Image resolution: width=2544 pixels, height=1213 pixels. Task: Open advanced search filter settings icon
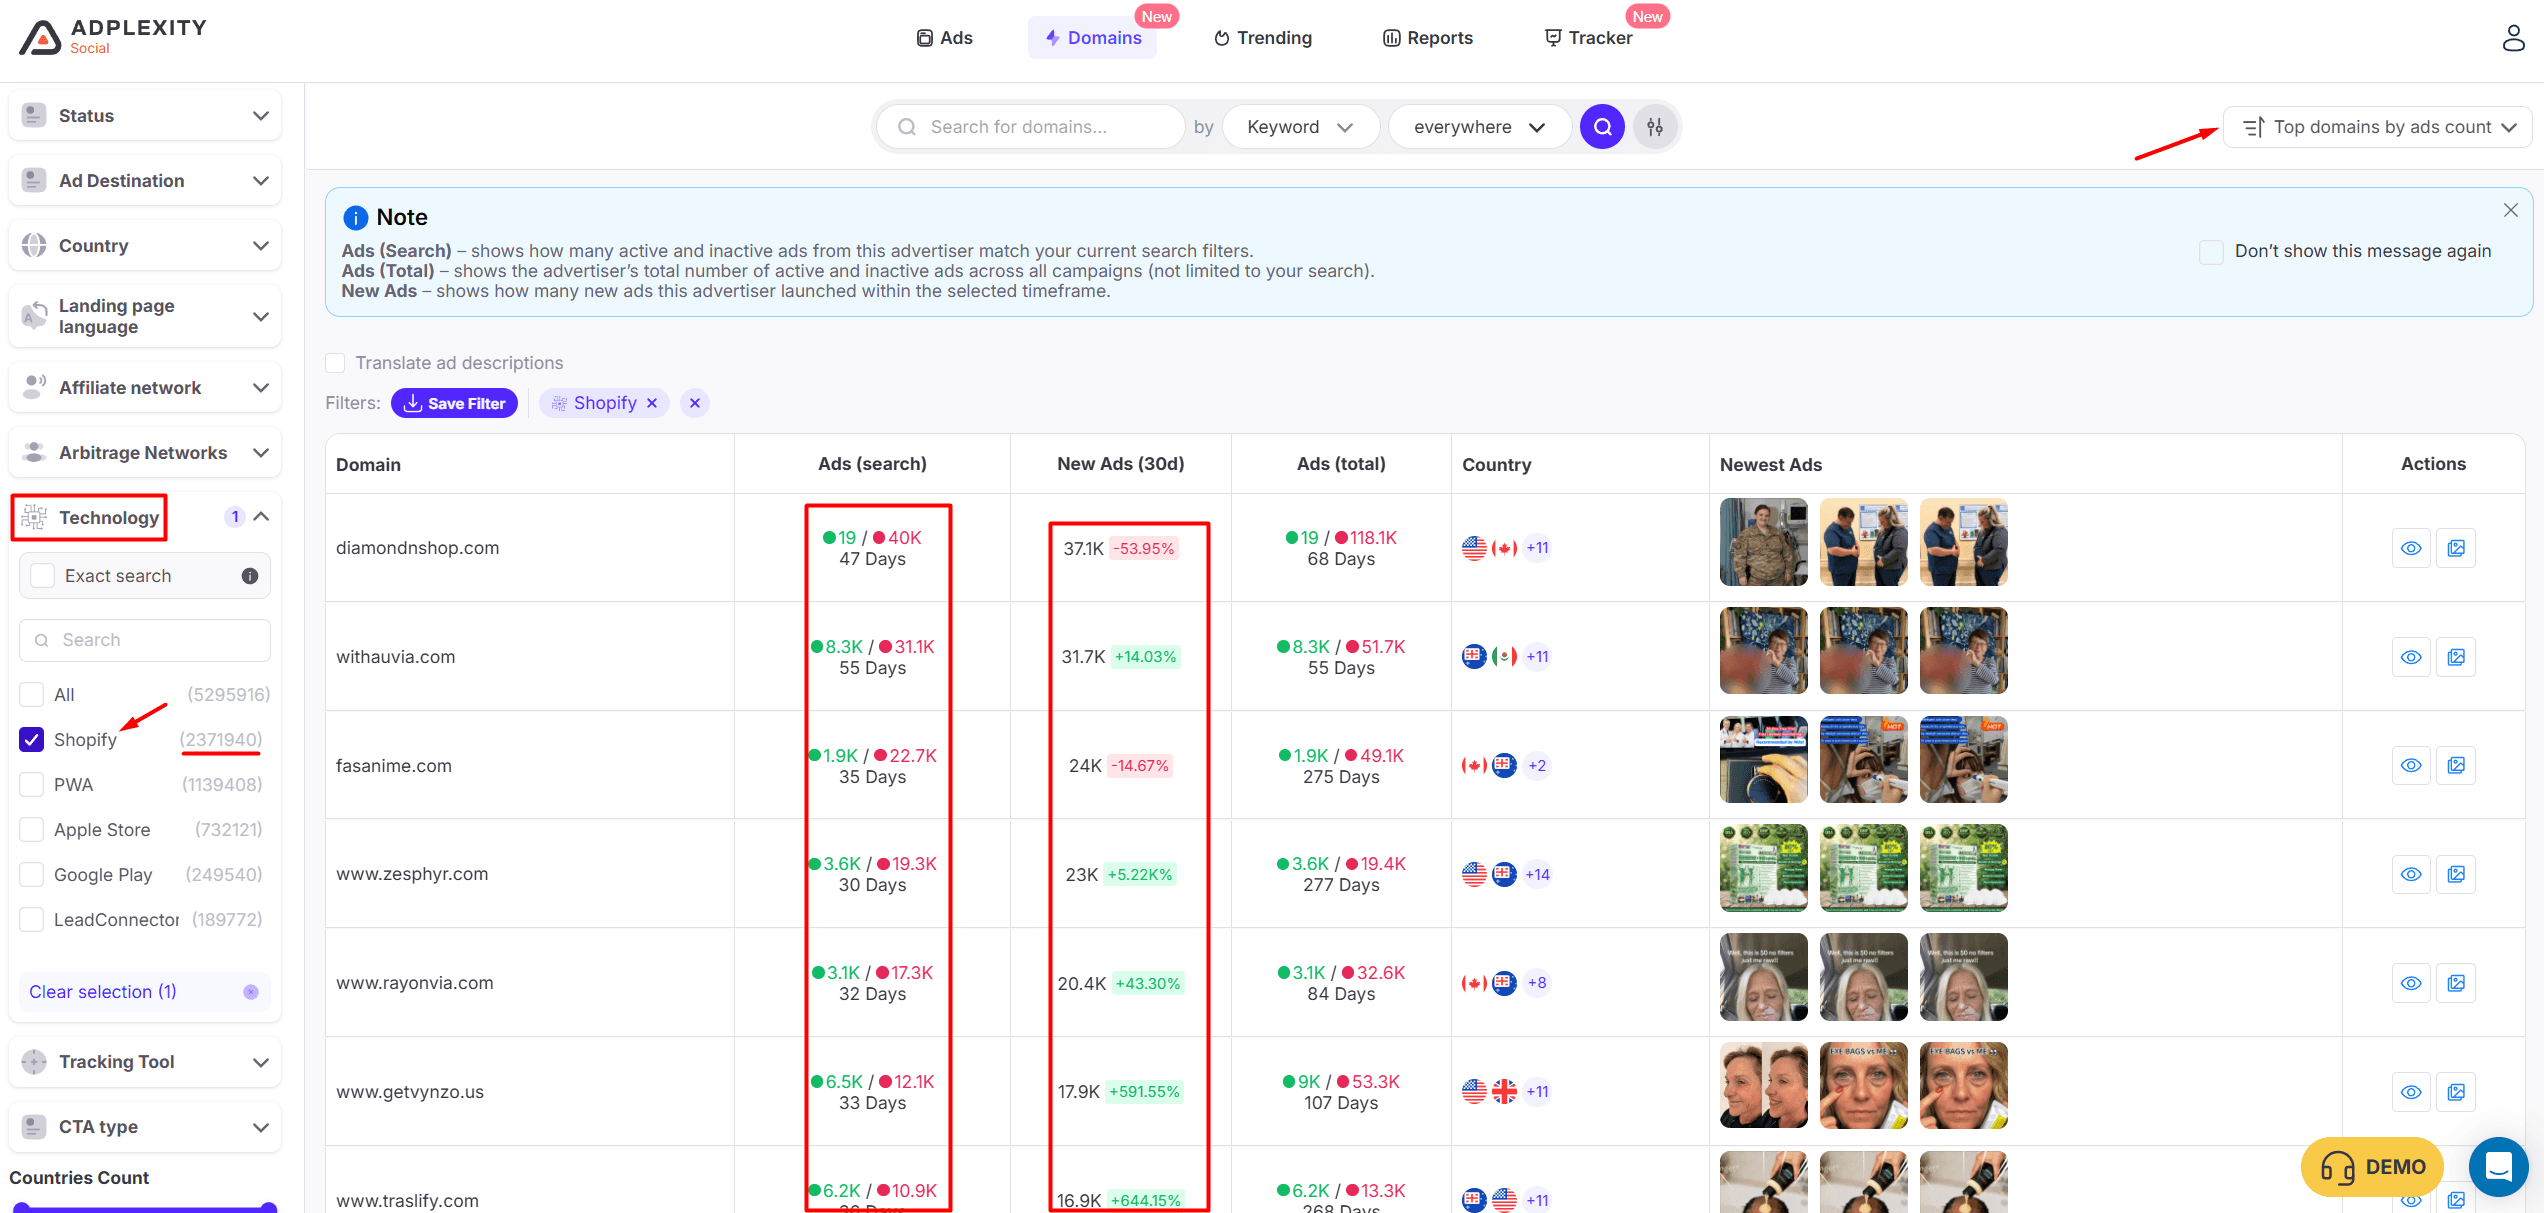point(1655,127)
